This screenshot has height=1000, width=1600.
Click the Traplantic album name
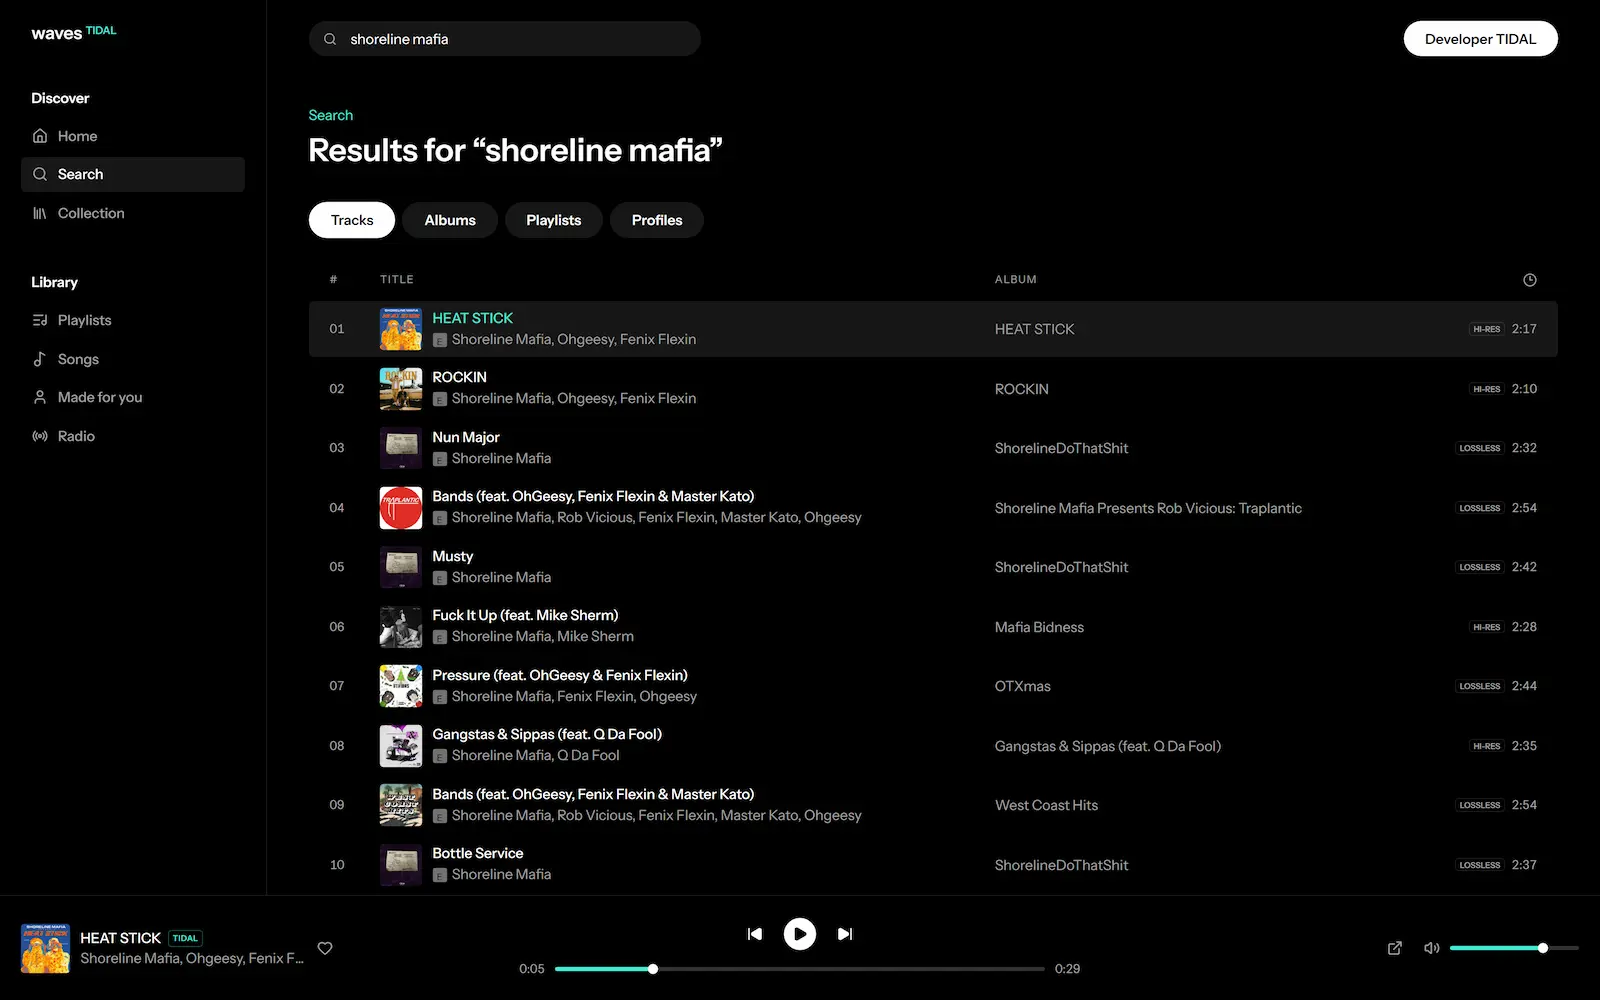1148,508
